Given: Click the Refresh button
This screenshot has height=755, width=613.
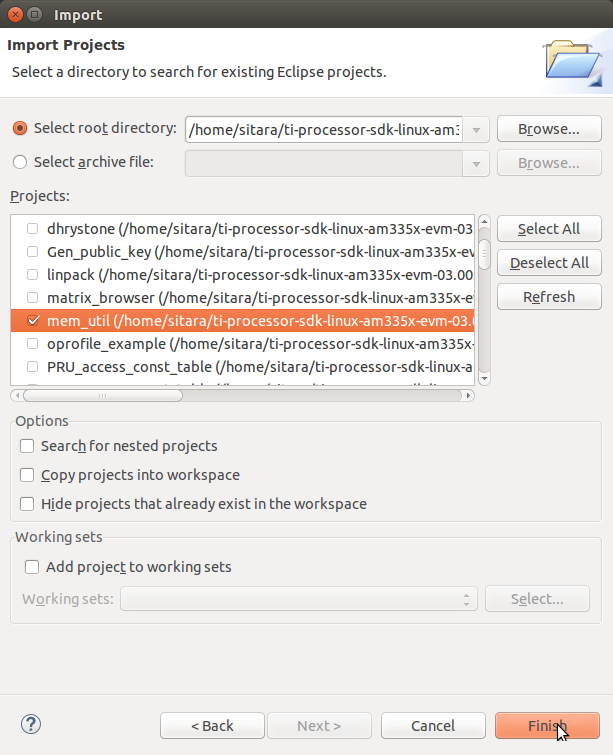Looking at the screenshot, I should [x=548, y=297].
